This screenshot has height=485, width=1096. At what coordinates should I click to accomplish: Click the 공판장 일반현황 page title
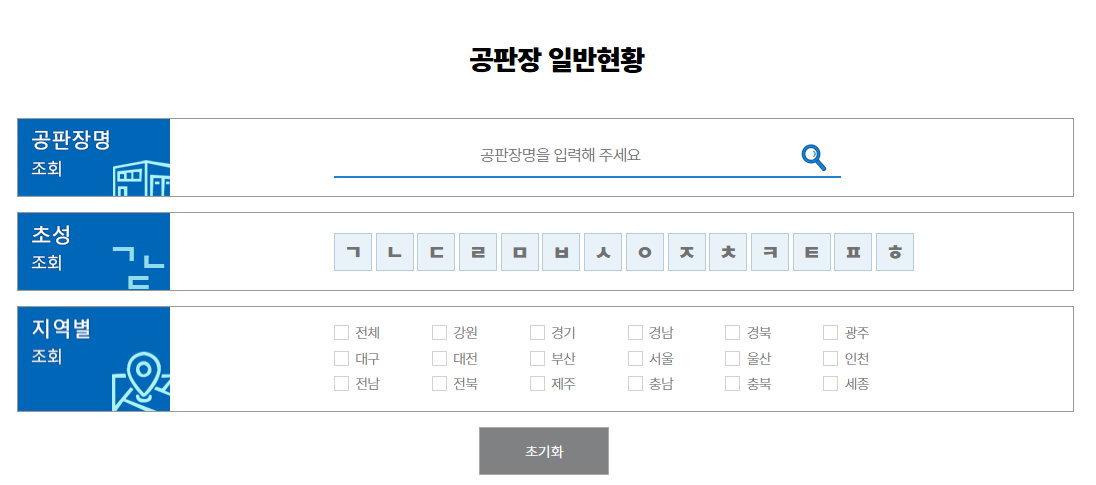click(x=556, y=60)
